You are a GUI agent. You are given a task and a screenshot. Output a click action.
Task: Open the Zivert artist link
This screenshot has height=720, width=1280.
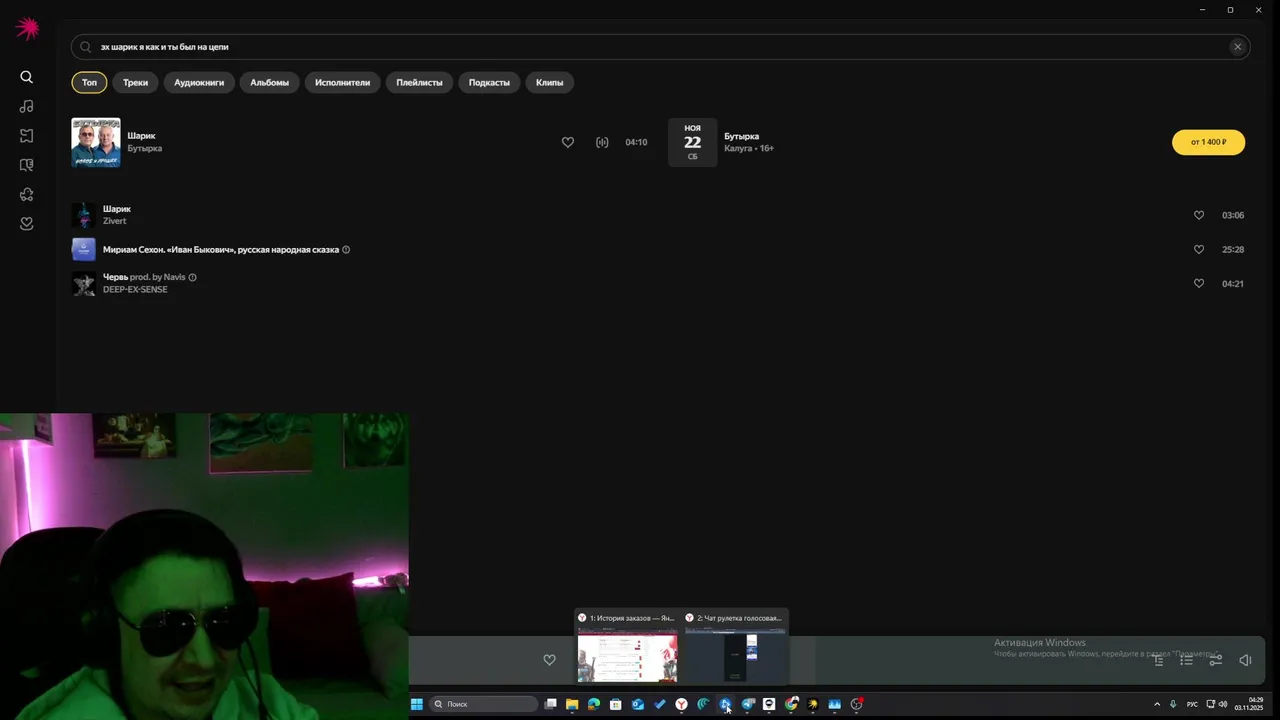coord(114,221)
